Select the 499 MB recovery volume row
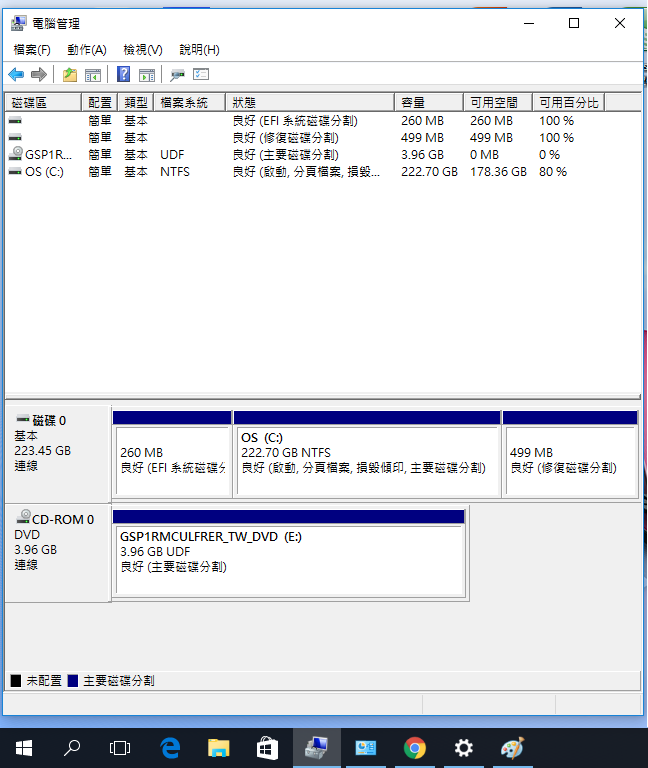Screen dimensions: 648x768 pos(322,138)
